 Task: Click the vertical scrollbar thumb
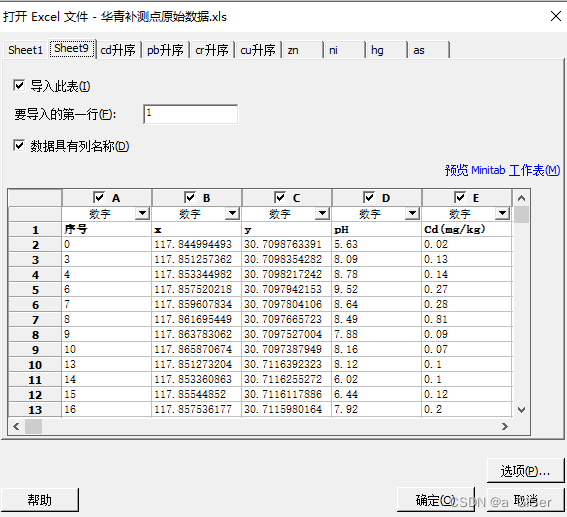(x=521, y=215)
